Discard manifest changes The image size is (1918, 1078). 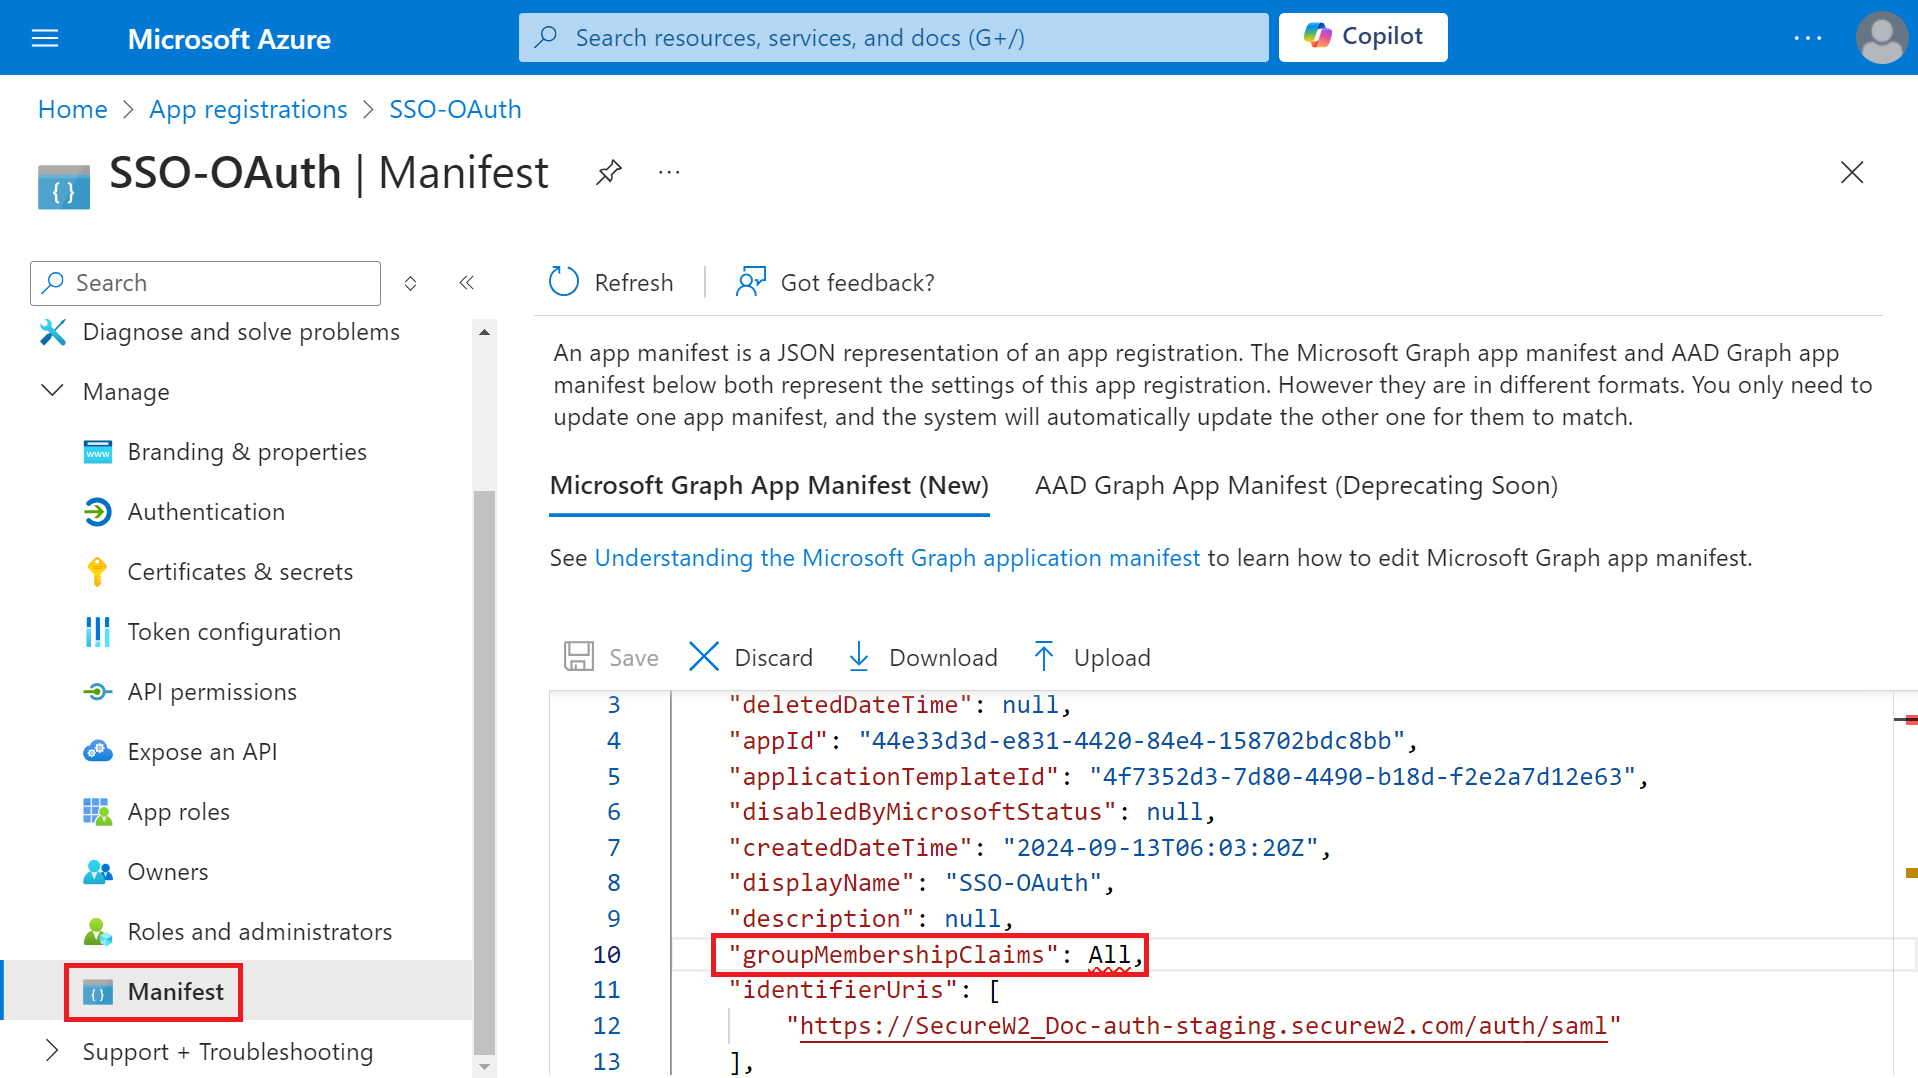(751, 657)
